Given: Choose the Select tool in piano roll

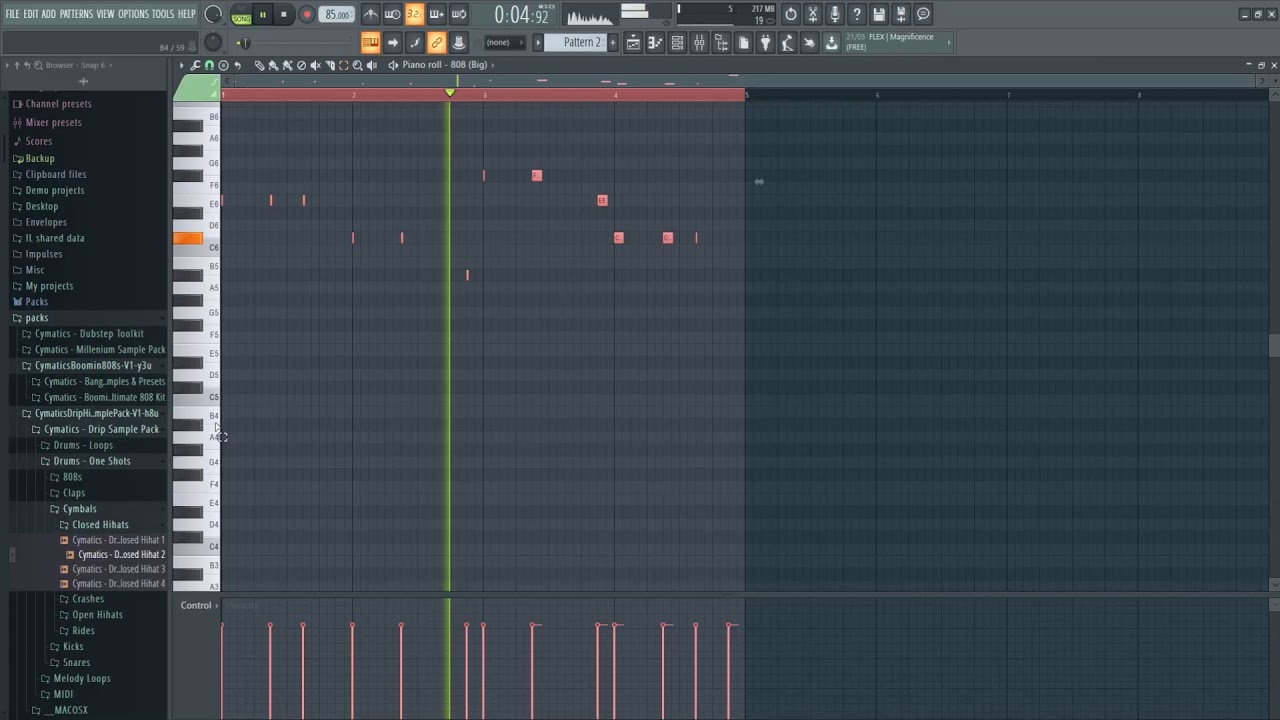Looking at the screenshot, I should 343,65.
